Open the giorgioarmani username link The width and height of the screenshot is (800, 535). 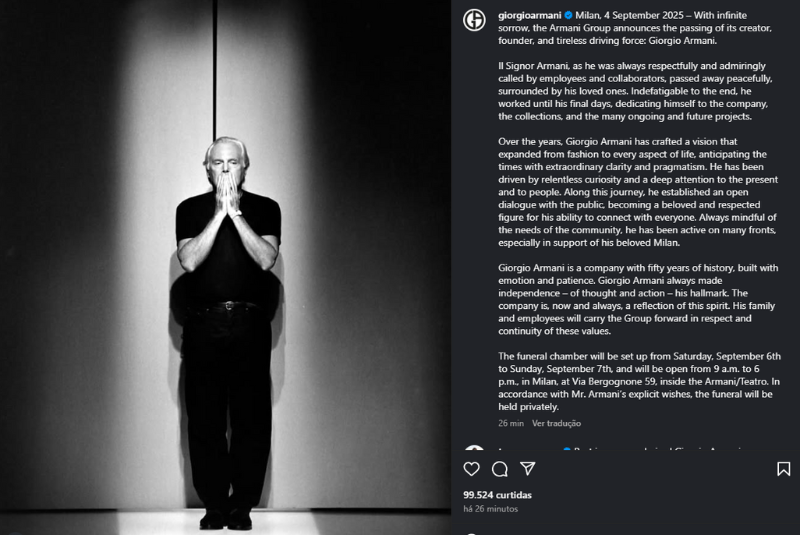(530, 15)
